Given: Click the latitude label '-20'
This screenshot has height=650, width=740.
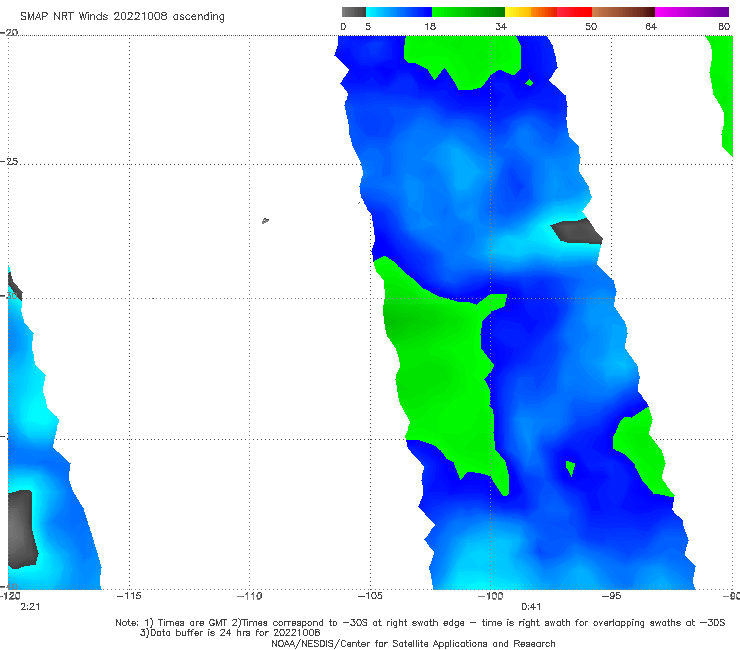Looking at the screenshot, I should point(9,32).
